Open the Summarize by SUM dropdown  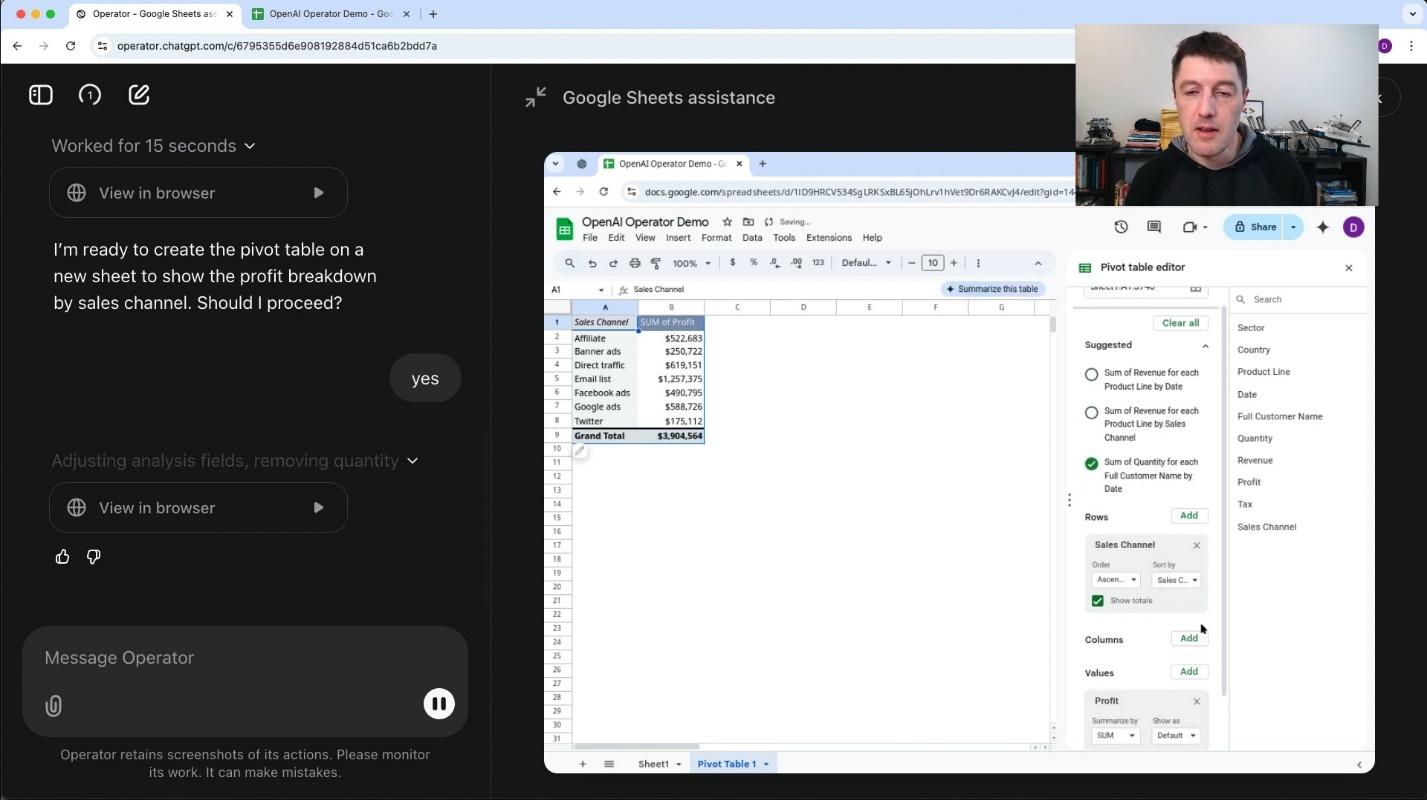point(1115,736)
